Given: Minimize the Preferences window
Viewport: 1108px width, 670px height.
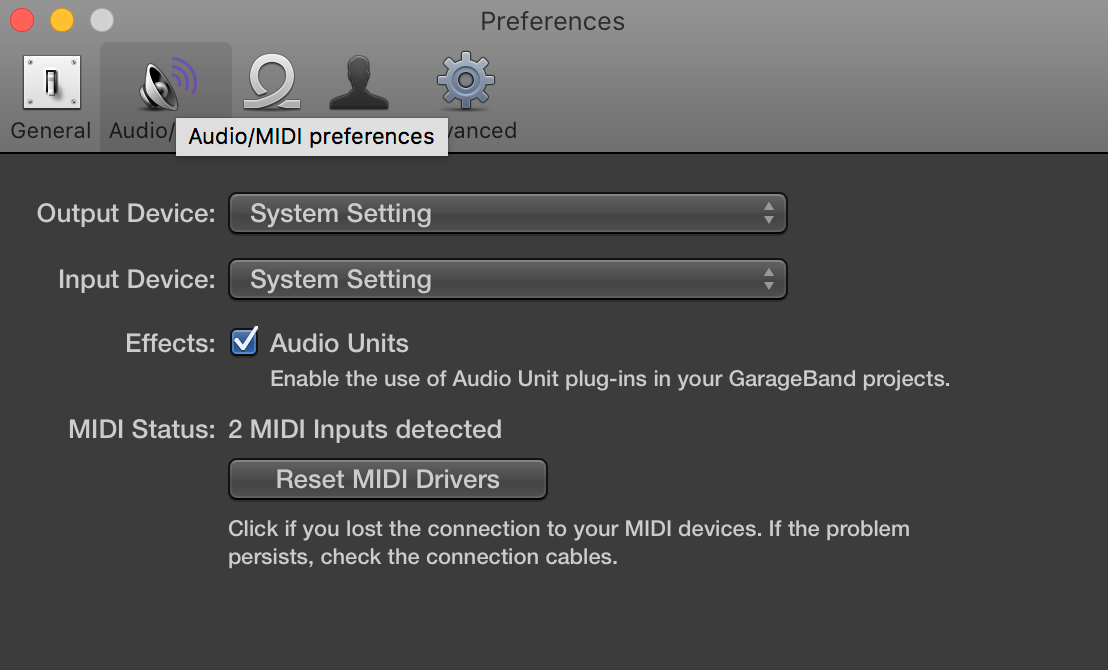Looking at the screenshot, I should [x=62, y=20].
